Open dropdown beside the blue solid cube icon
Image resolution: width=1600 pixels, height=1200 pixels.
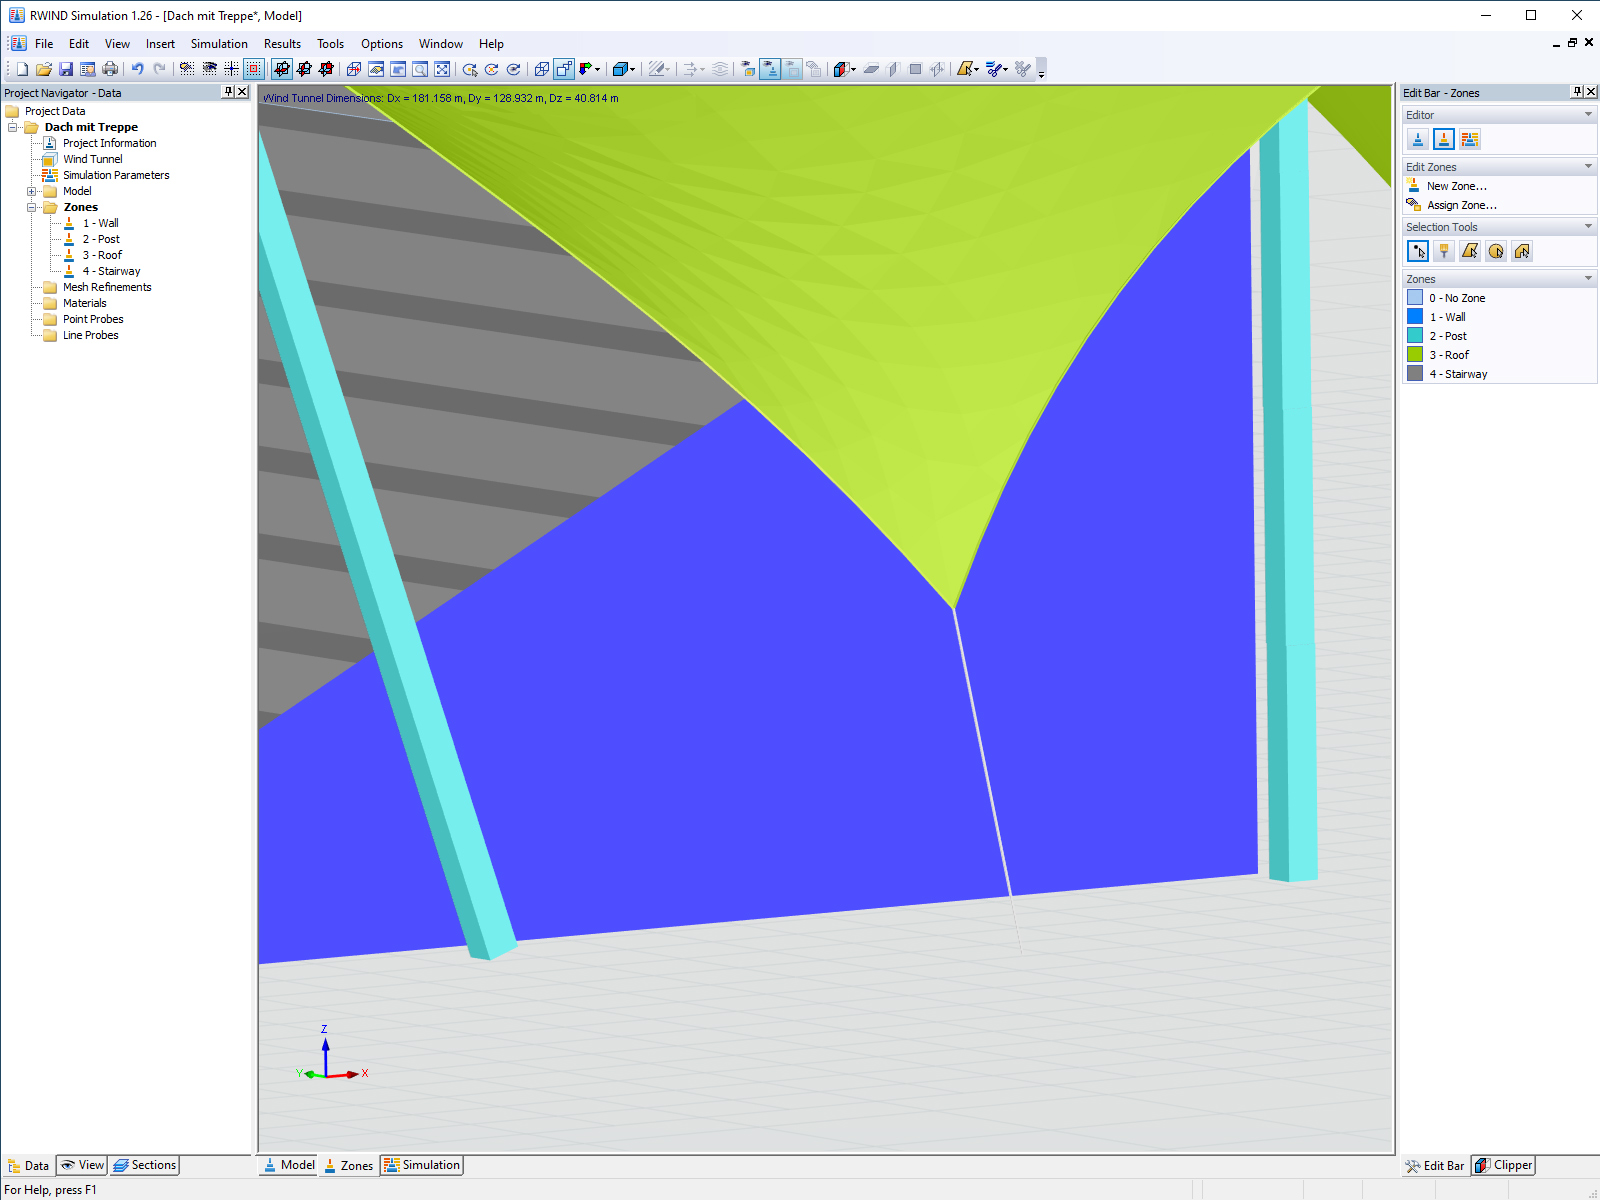(x=633, y=69)
